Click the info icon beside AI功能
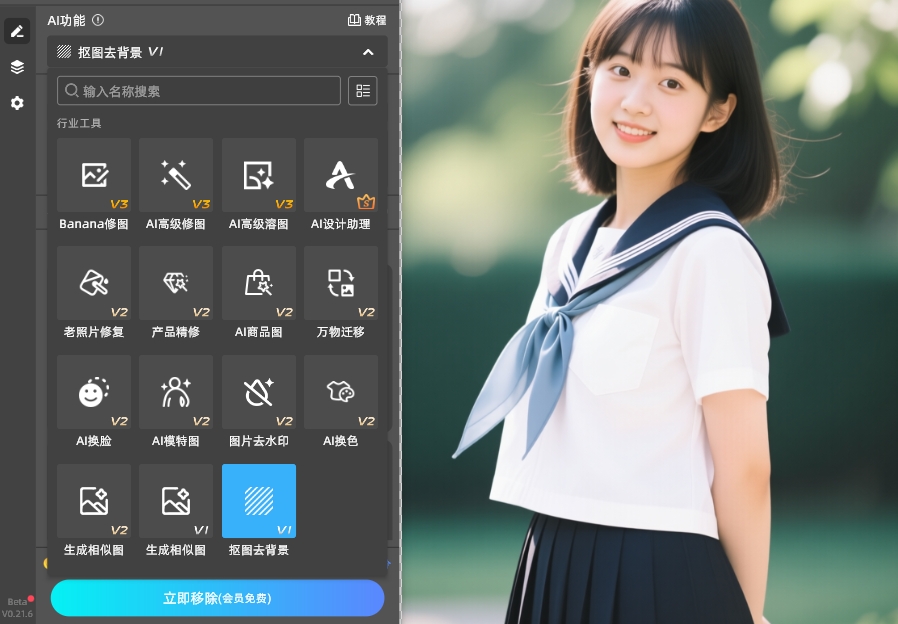 click(x=96, y=18)
